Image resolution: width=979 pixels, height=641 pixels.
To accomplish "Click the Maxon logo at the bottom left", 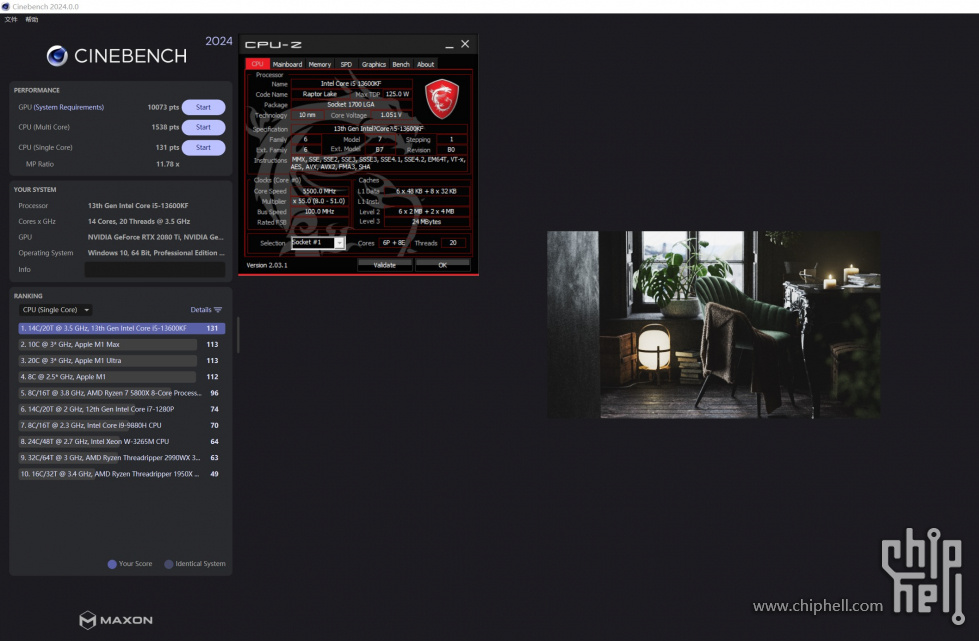I will click(116, 620).
